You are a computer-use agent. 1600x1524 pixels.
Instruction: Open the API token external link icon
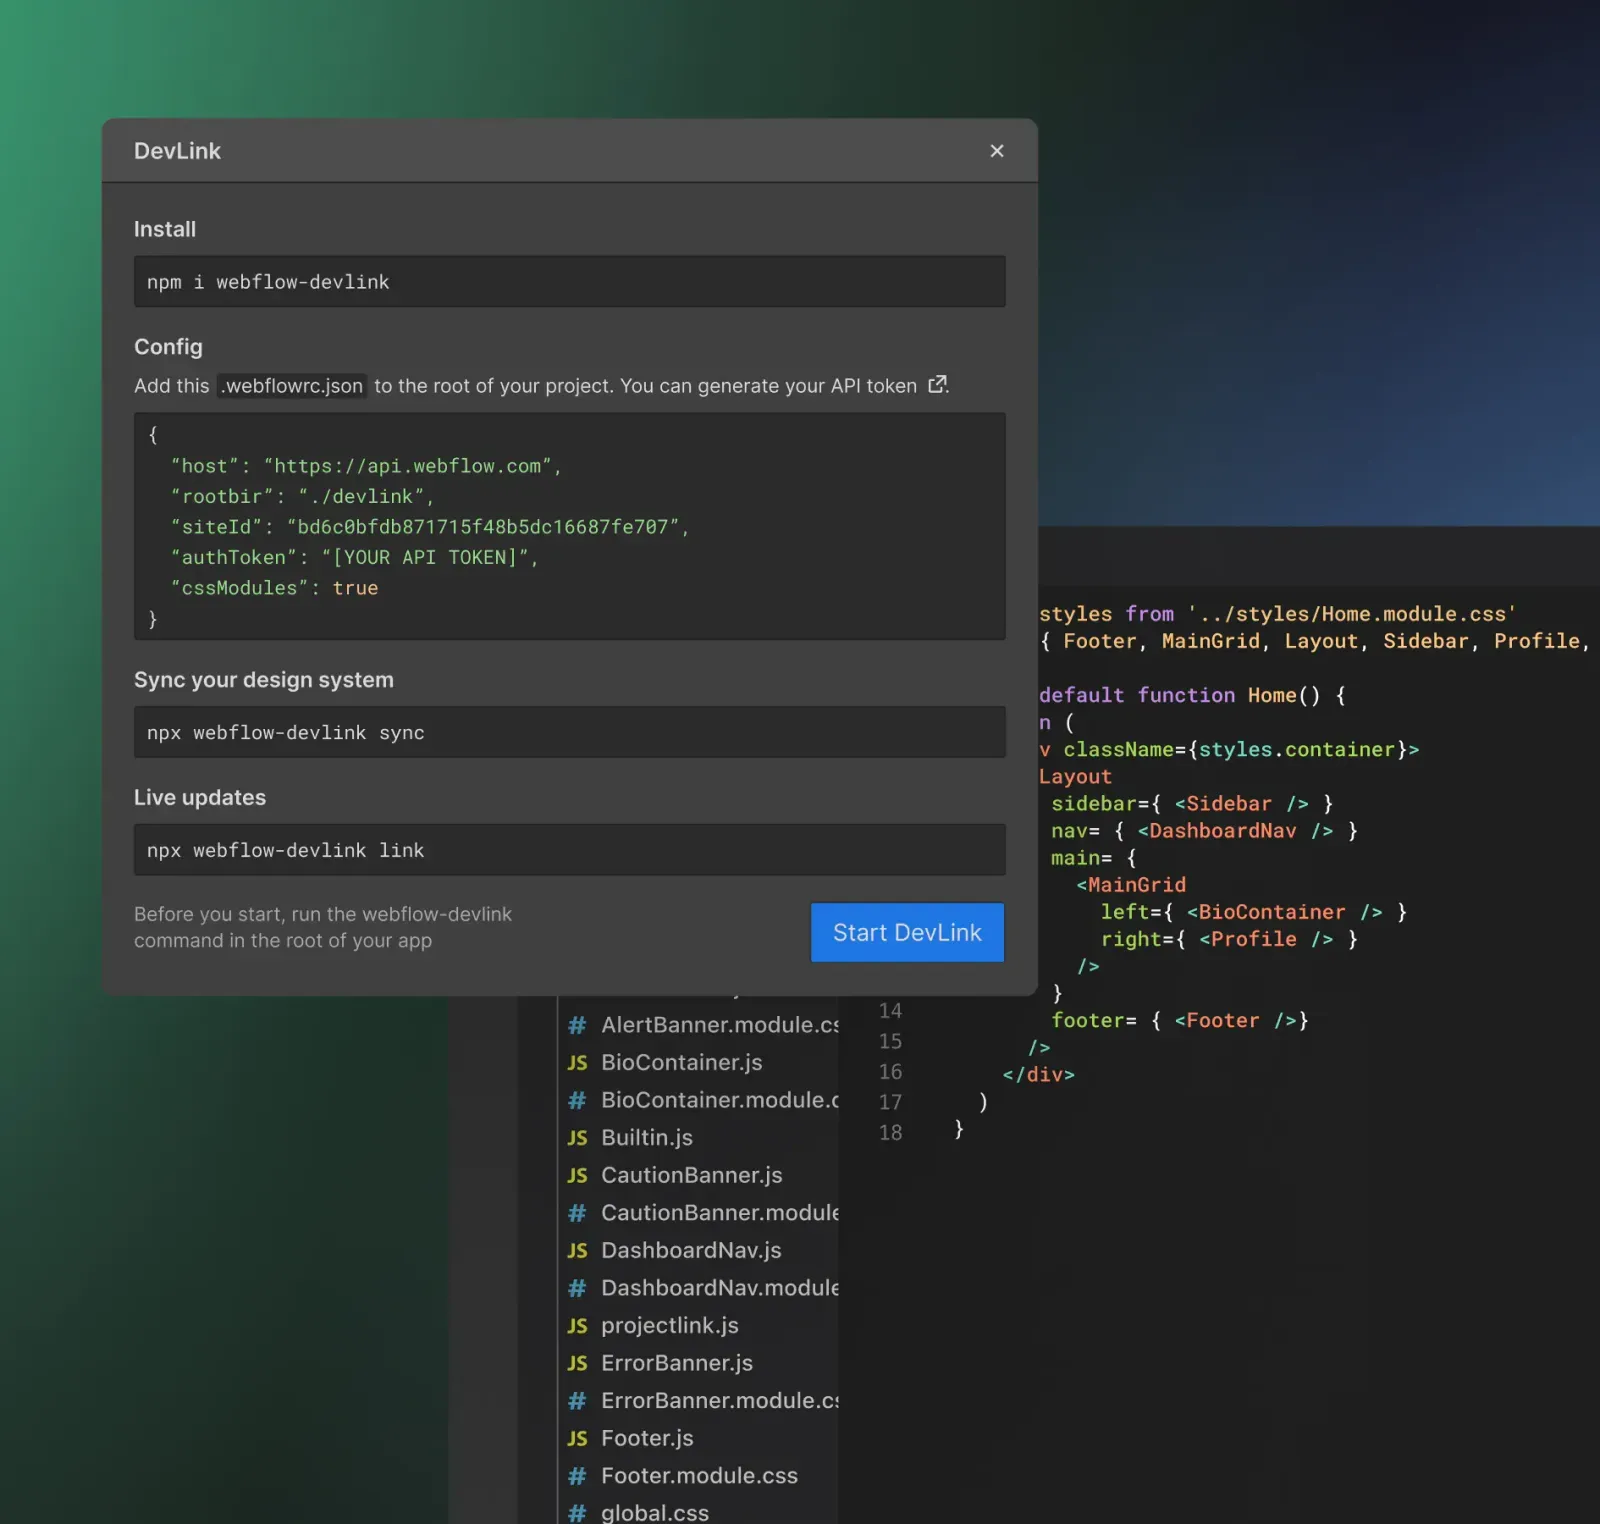(937, 385)
